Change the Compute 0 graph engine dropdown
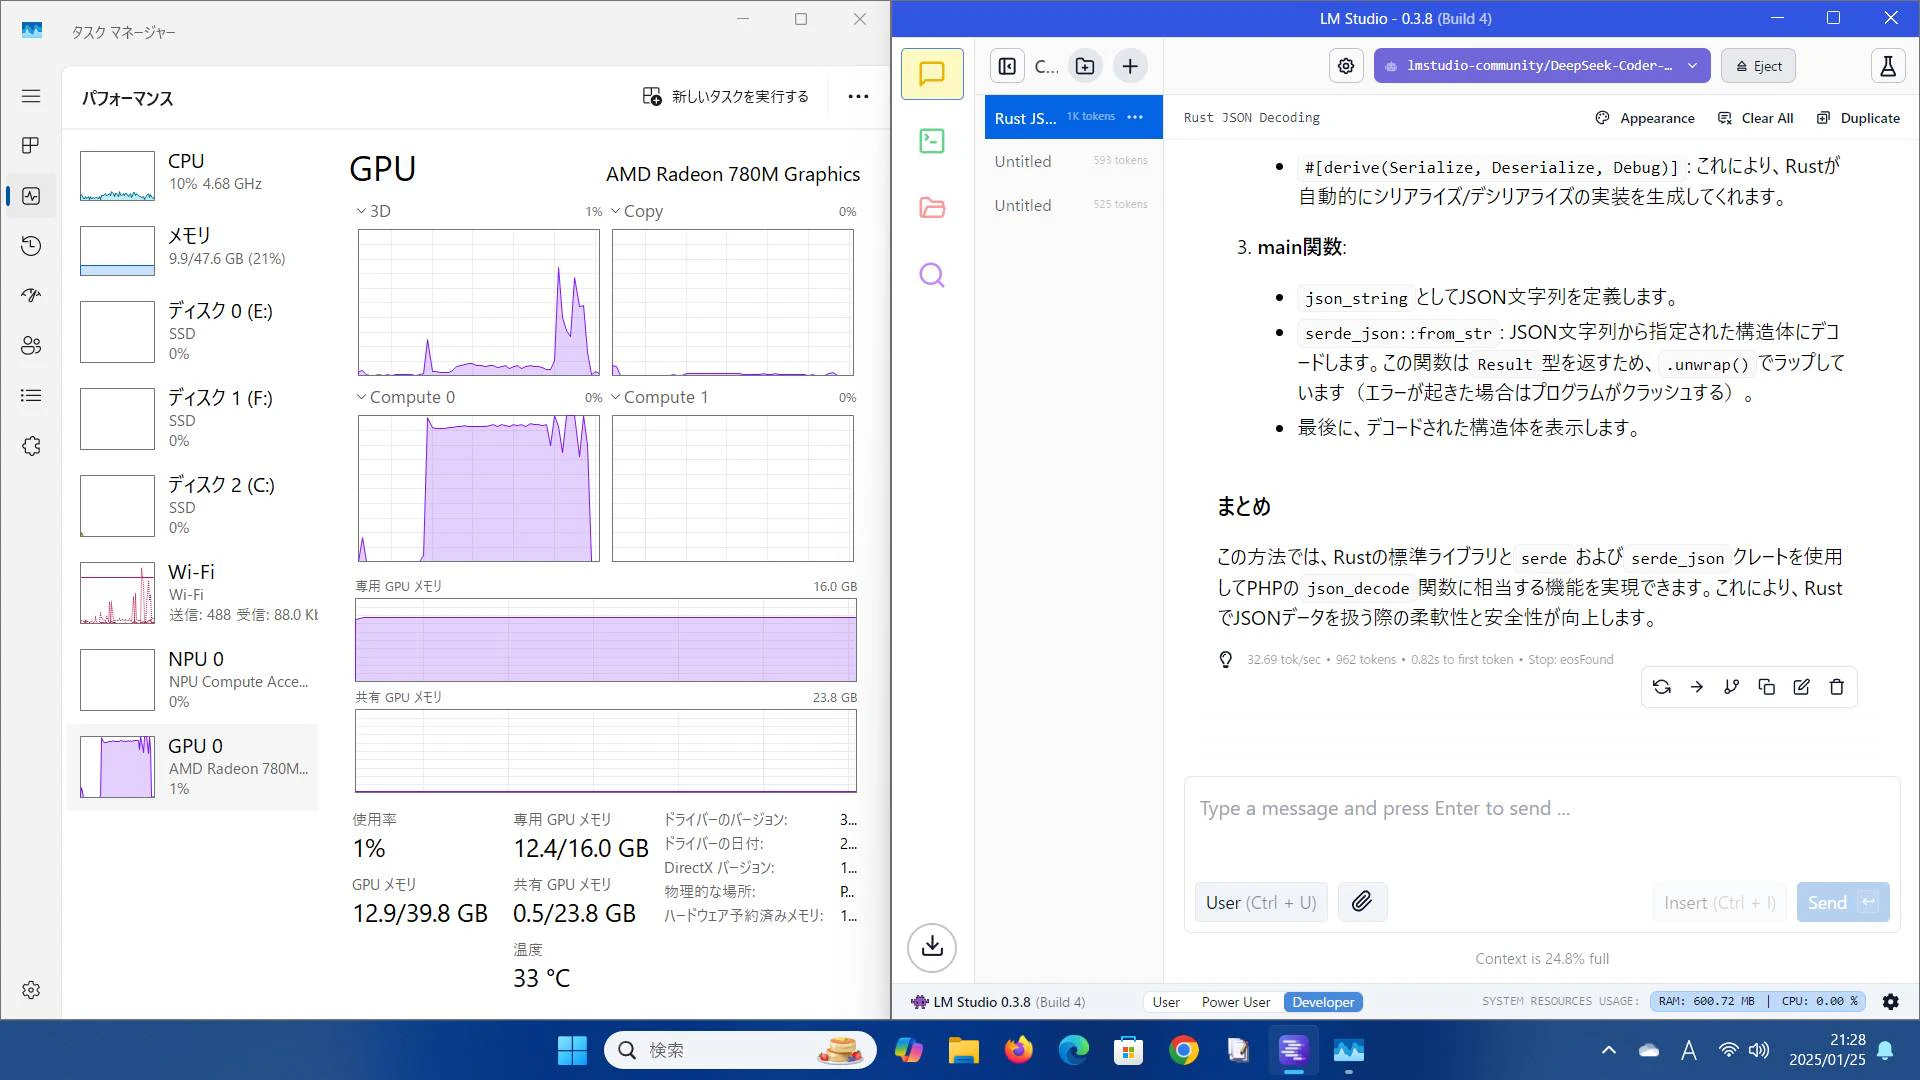 (406, 398)
